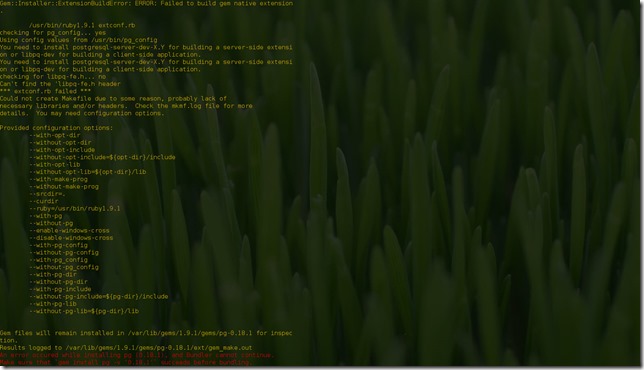The height and width of the screenshot is (370, 644).
Task: Select '--without-pg-lib=${pg-dir}/lib' option
Action: 84,311
